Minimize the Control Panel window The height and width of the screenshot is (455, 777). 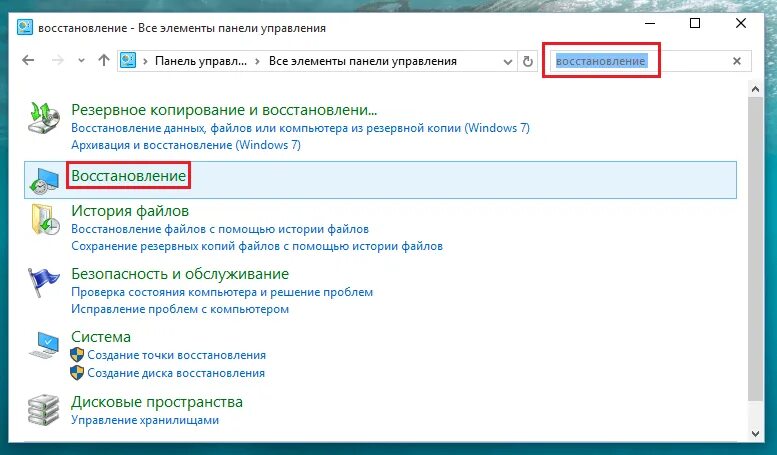click(x=650, y=23)
